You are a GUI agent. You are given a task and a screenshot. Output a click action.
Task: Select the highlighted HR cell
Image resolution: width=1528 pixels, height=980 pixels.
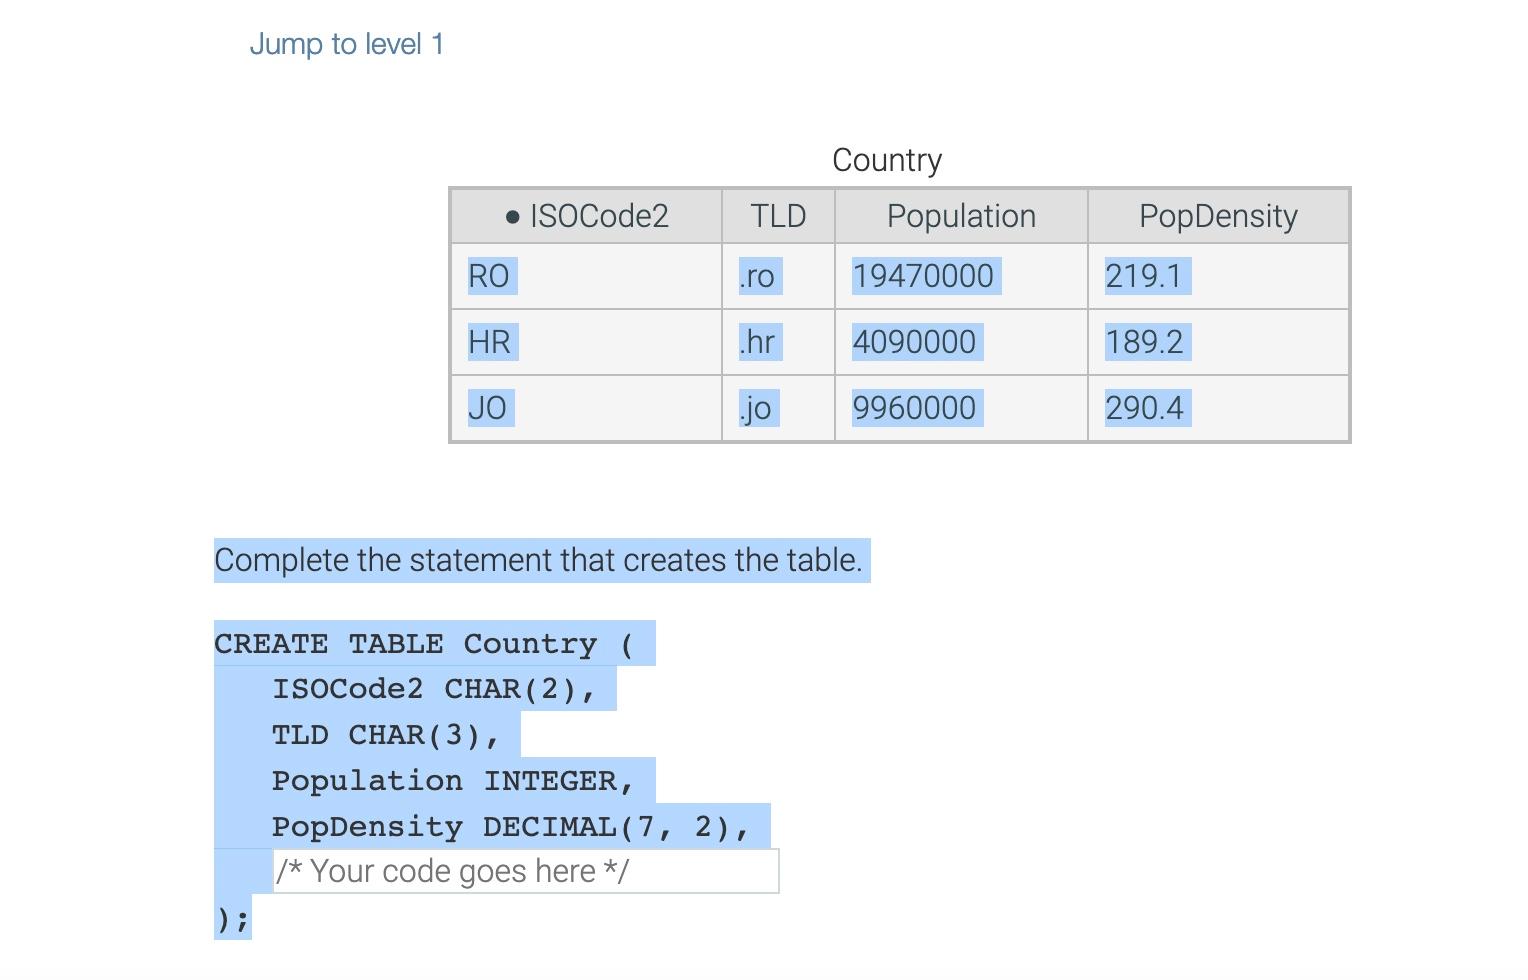(x=492, y=342)
